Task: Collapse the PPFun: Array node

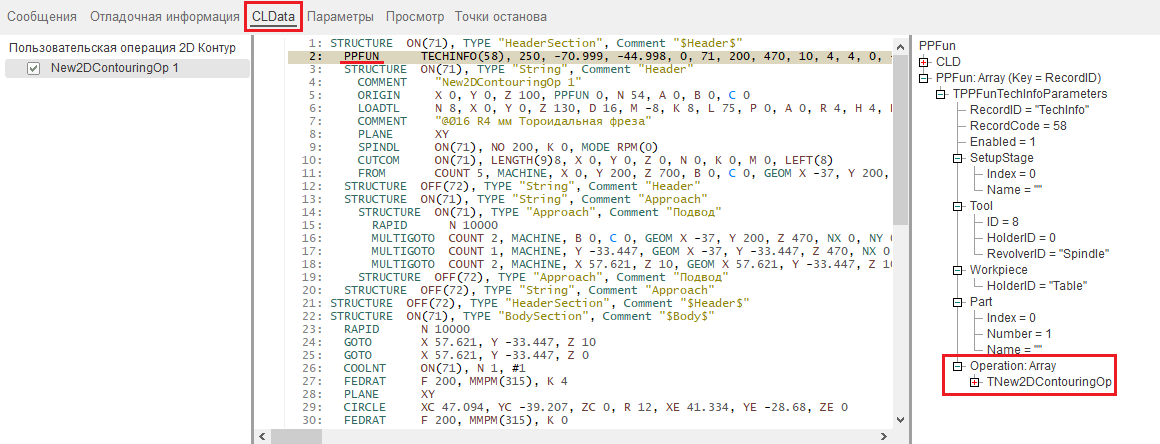Action: click(925, 78)
